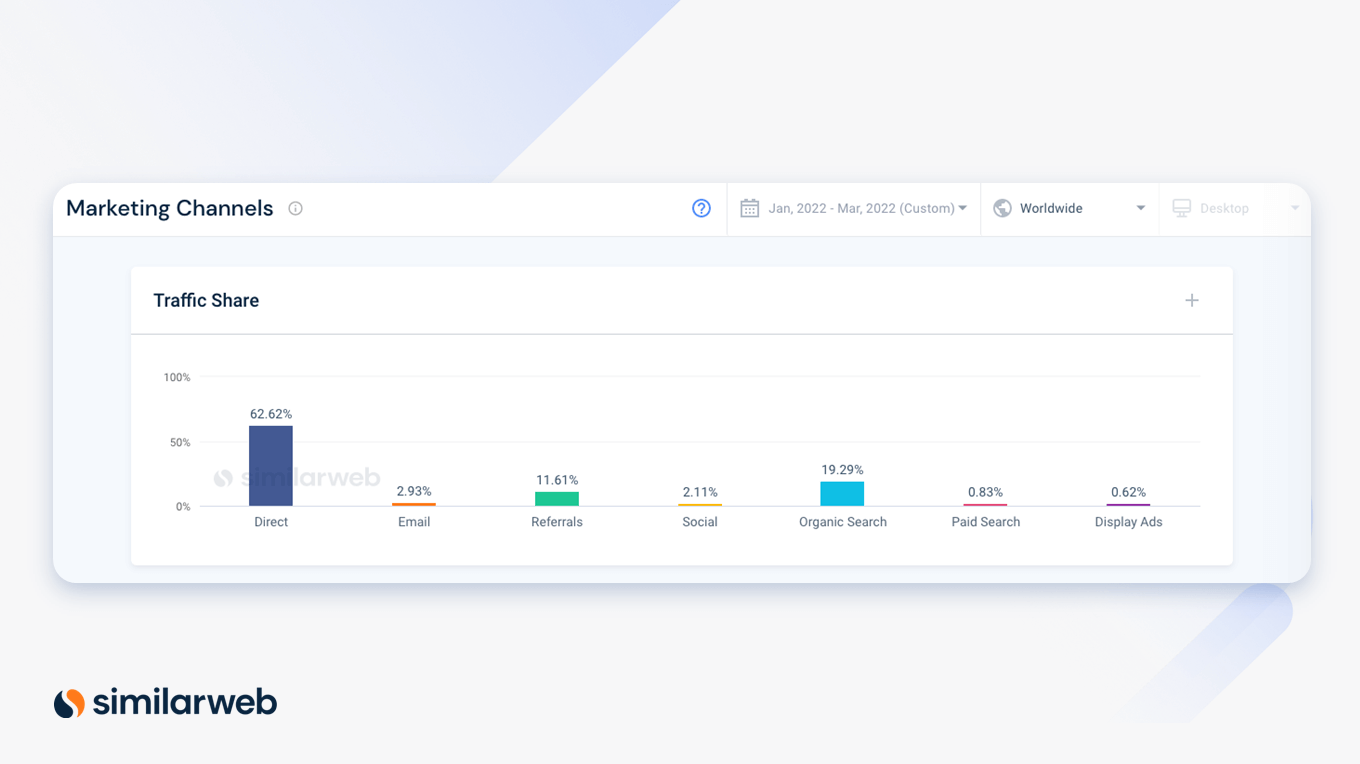Click the 100% axis label
1360x764 pixels.
[x=175, y=377]
